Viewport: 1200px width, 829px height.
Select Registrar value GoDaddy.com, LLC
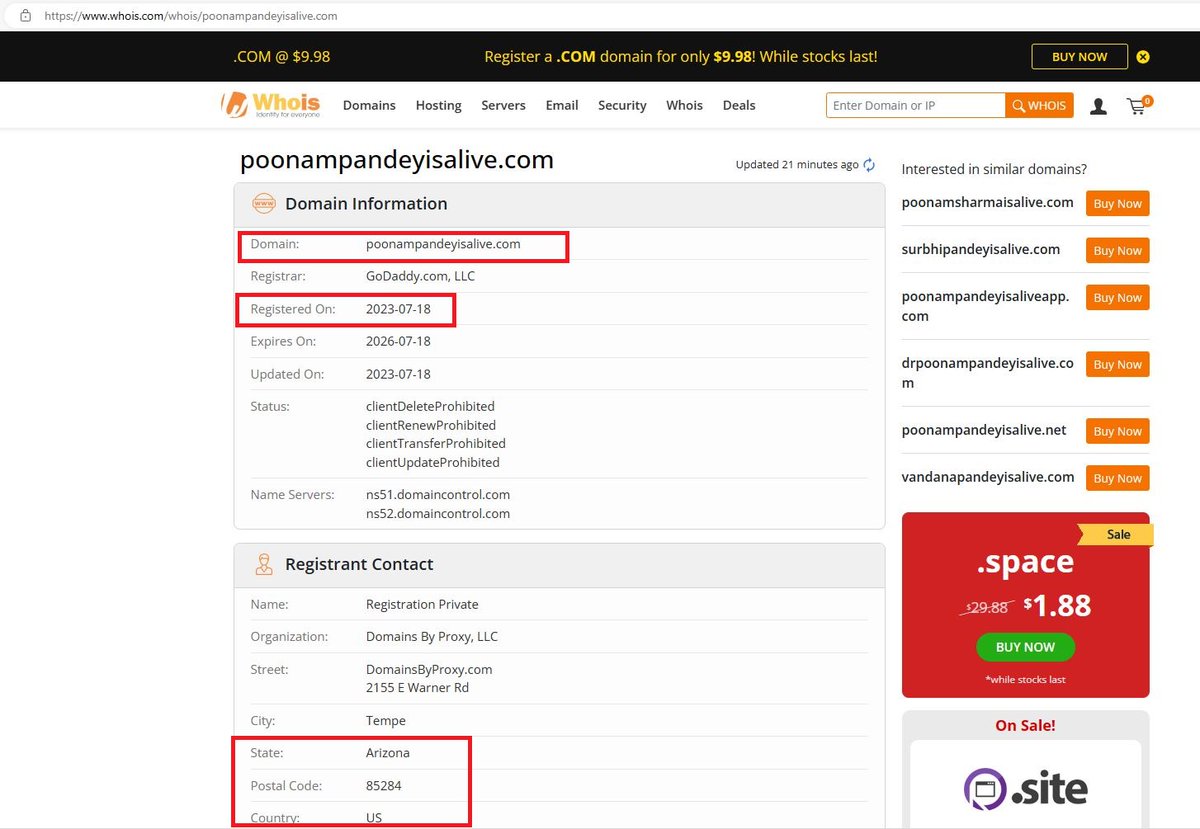coord(421,276)
